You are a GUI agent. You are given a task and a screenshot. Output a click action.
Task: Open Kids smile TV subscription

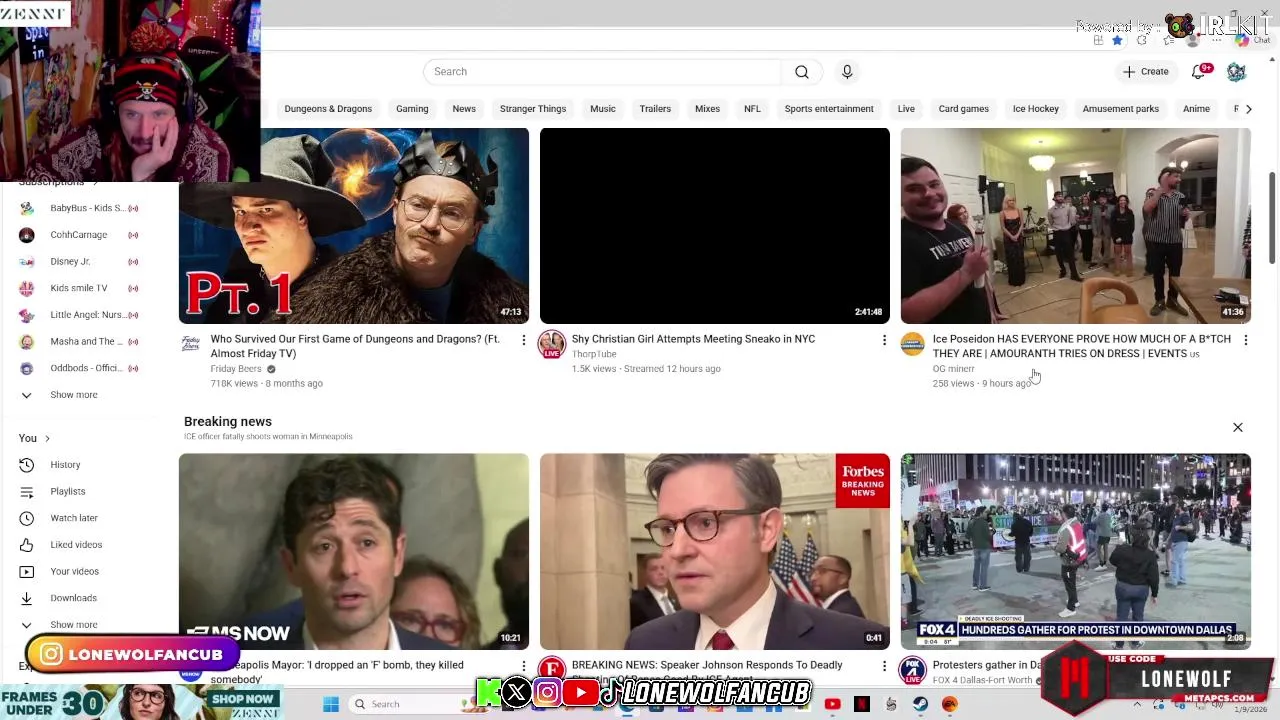pyautogui.click(x=80, y=288)
